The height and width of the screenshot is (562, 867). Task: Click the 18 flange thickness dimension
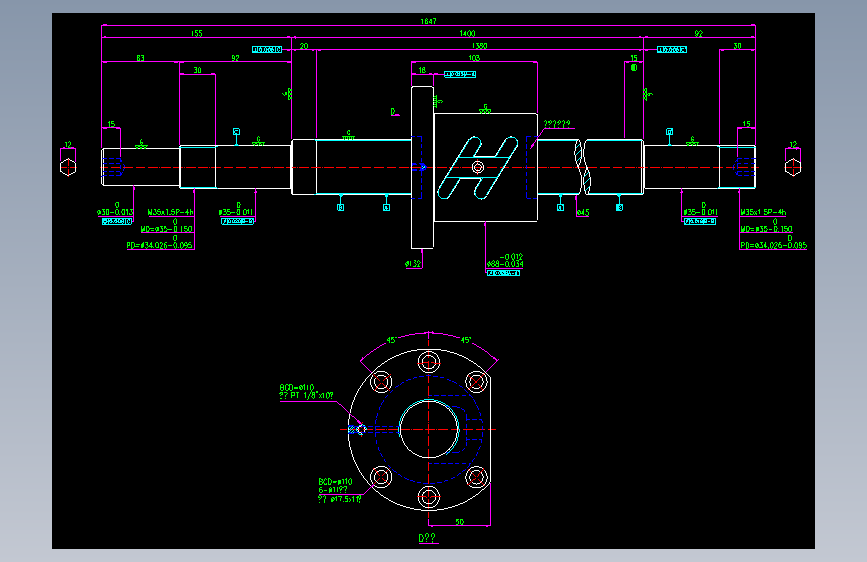[x=422, y=70]
